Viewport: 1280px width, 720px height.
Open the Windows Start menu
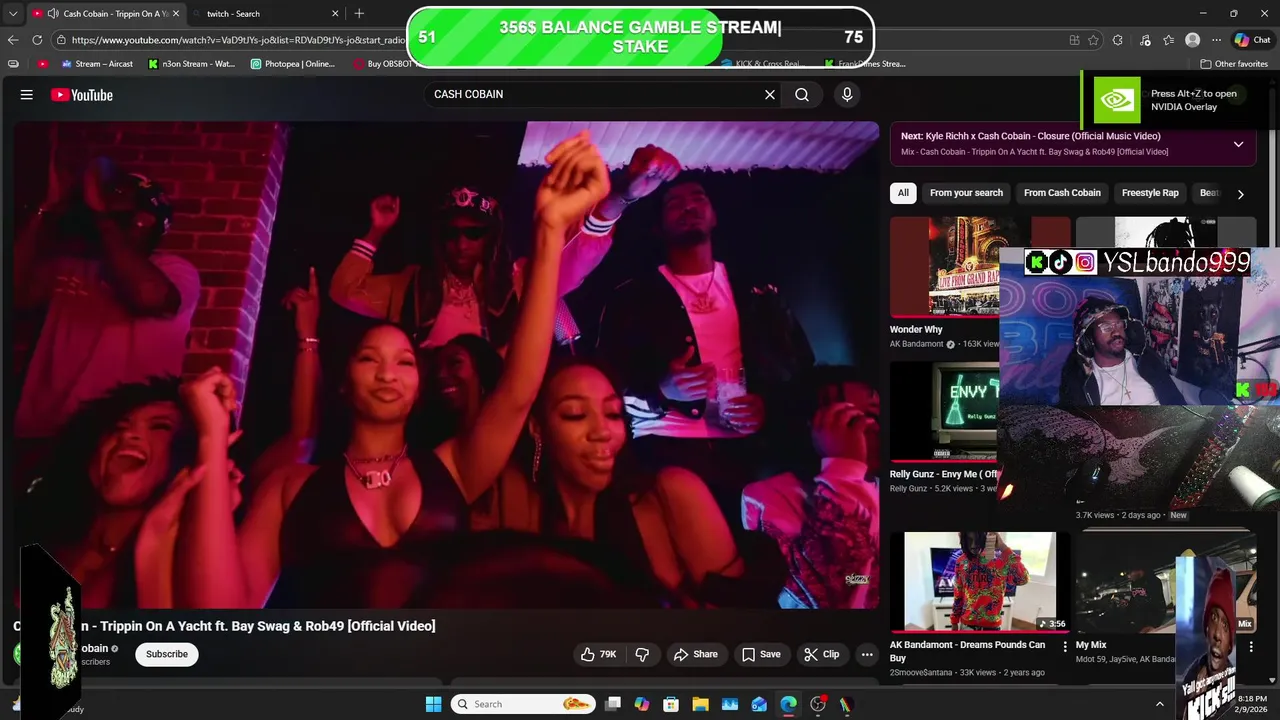click(x=433, y=704)
